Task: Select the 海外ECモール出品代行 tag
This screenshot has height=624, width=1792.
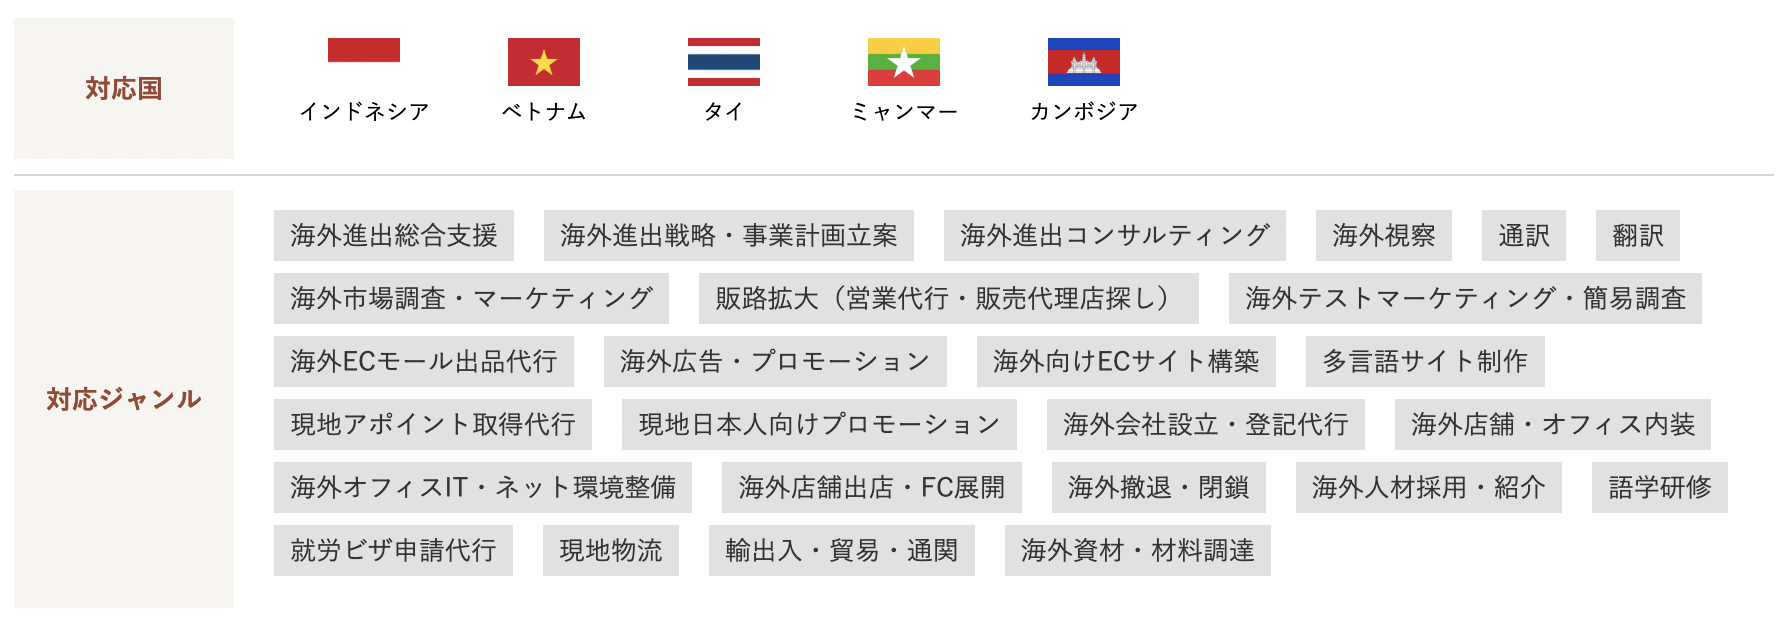Action: pyautogui.click(x=424, y=361)
